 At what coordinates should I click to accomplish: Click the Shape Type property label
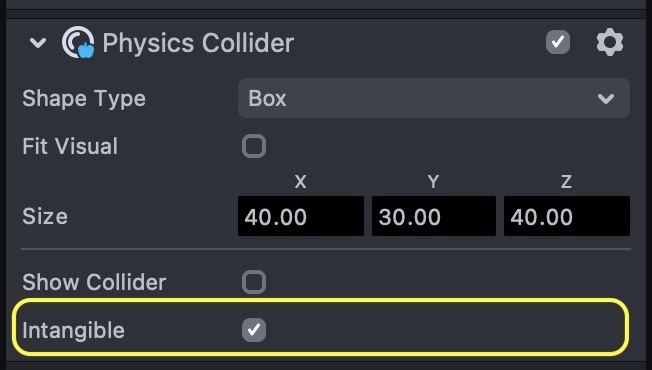tap(84, 99)
